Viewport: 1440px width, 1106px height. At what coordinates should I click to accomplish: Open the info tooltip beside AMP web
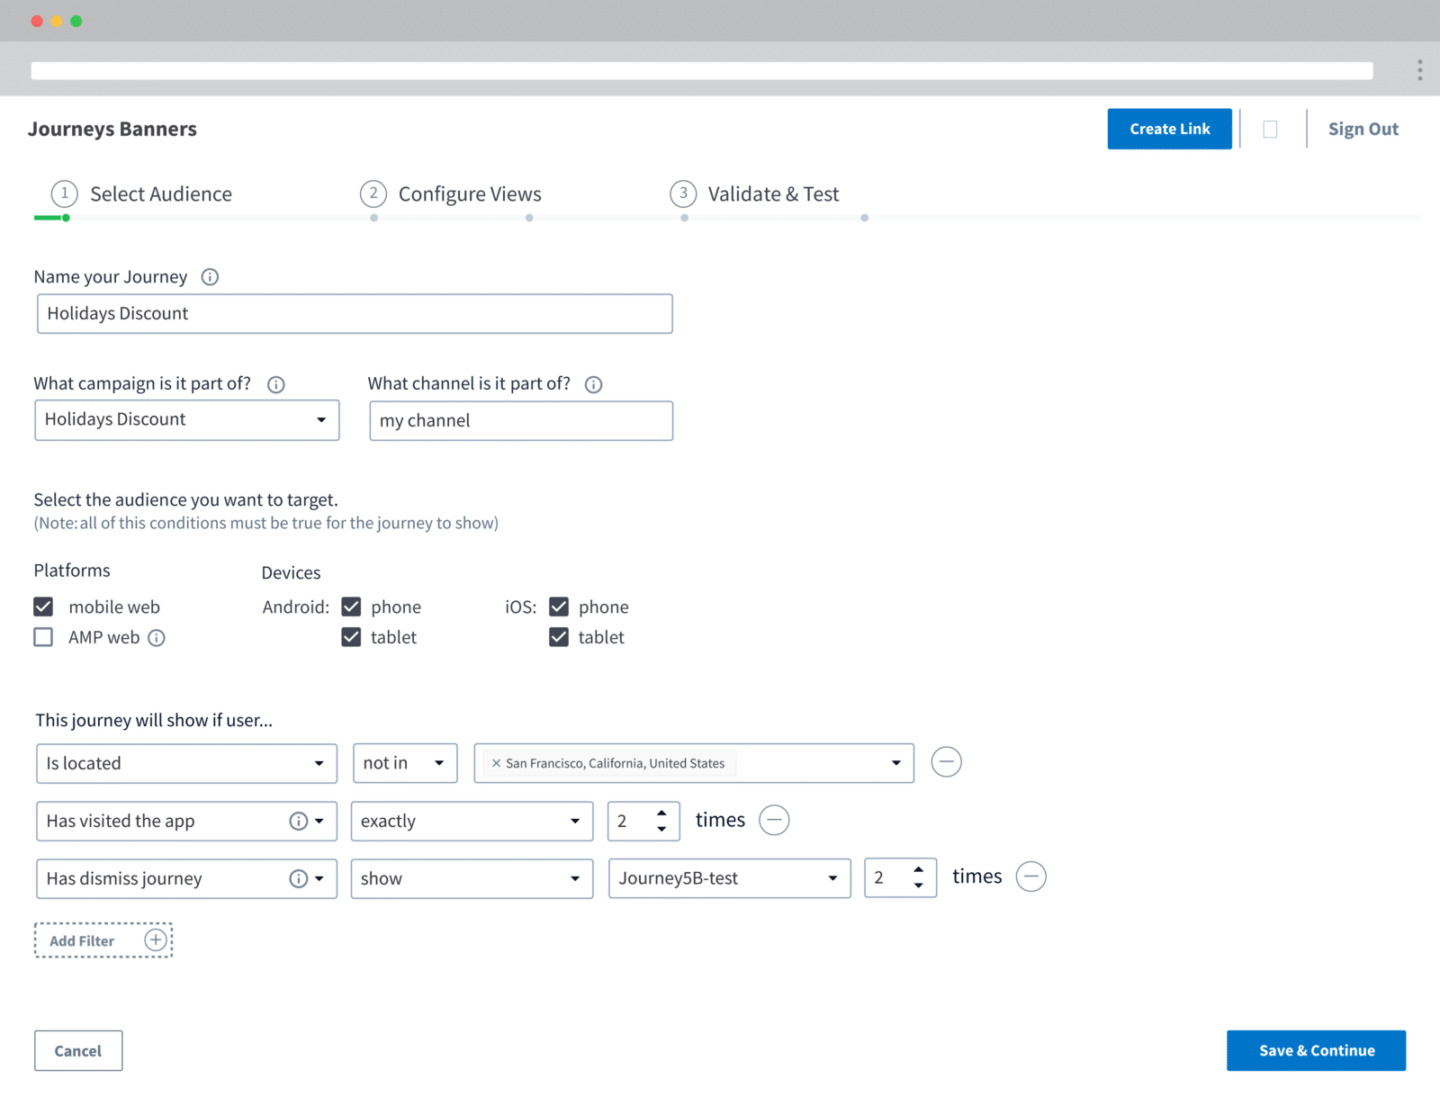point(157,637)
